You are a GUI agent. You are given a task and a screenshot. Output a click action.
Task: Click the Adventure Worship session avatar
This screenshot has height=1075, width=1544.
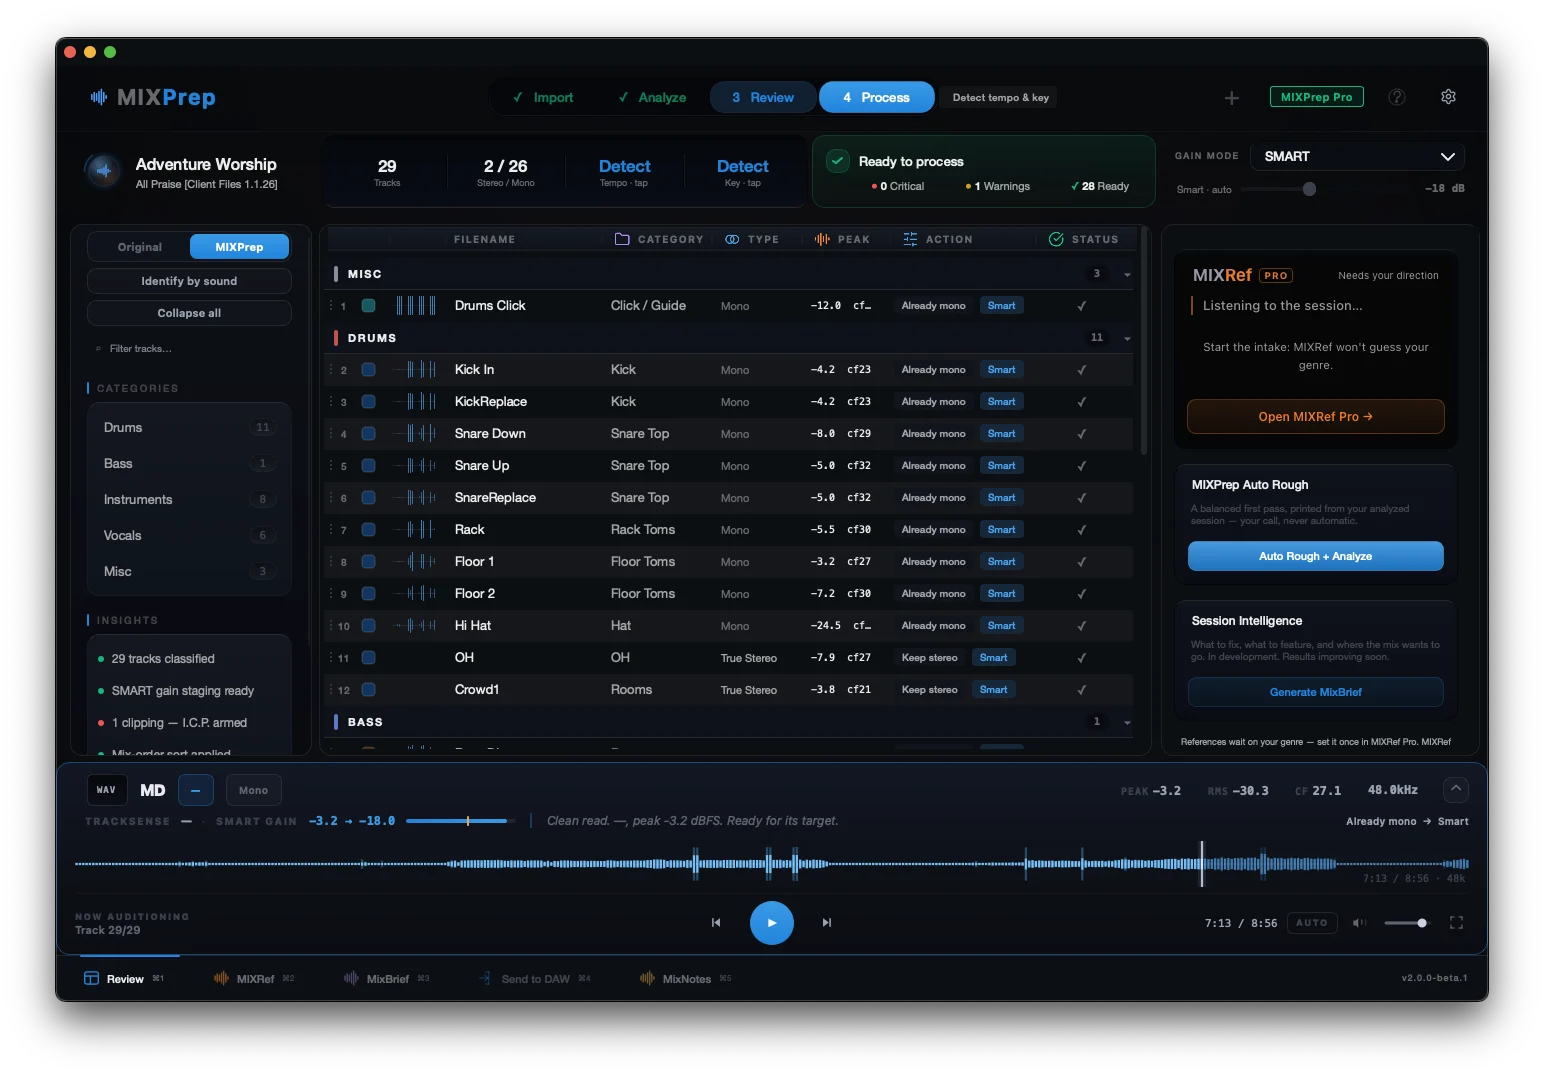[x=103, y=171]
